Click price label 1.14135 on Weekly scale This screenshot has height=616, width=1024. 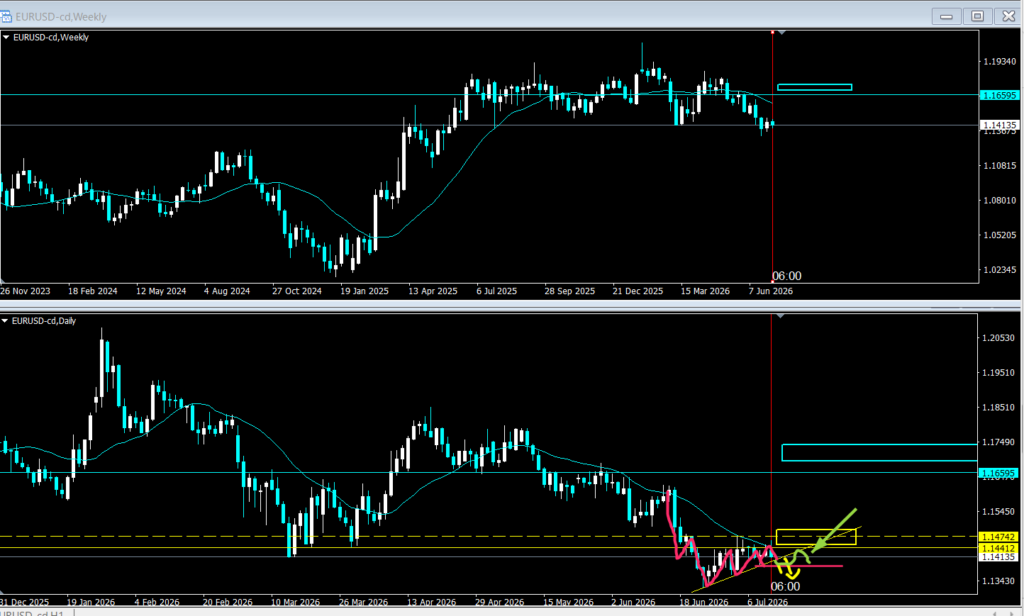(1000, 125)
